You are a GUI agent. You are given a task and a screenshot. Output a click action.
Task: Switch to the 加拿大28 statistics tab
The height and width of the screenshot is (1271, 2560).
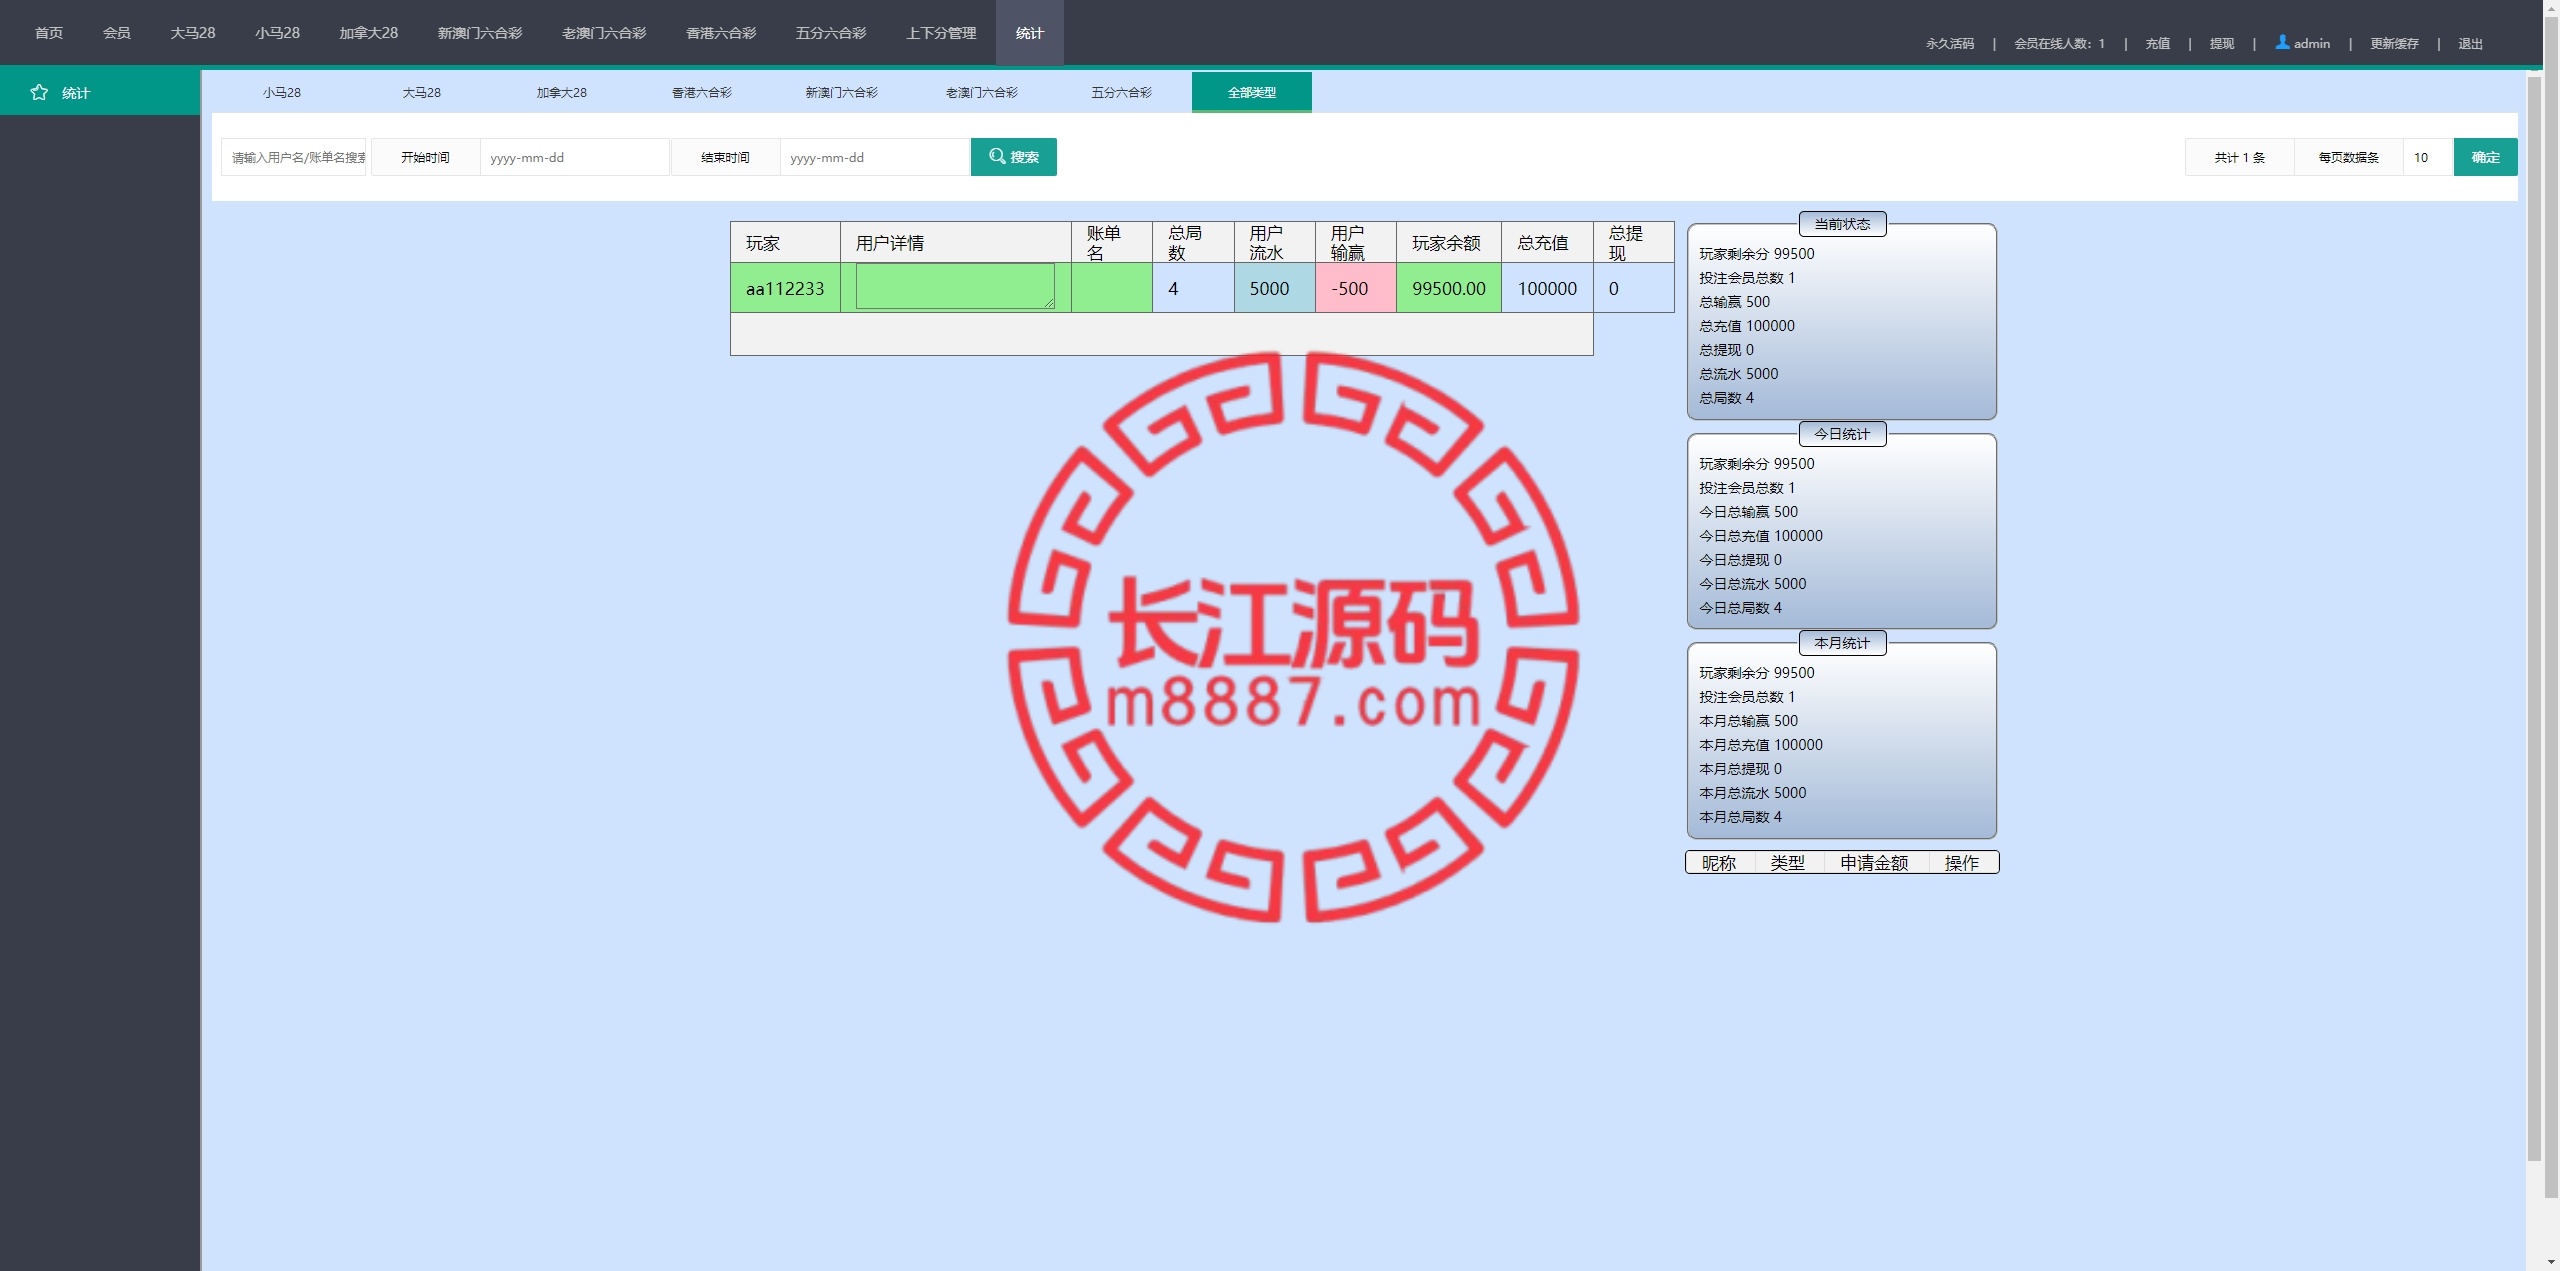(562, 92)
